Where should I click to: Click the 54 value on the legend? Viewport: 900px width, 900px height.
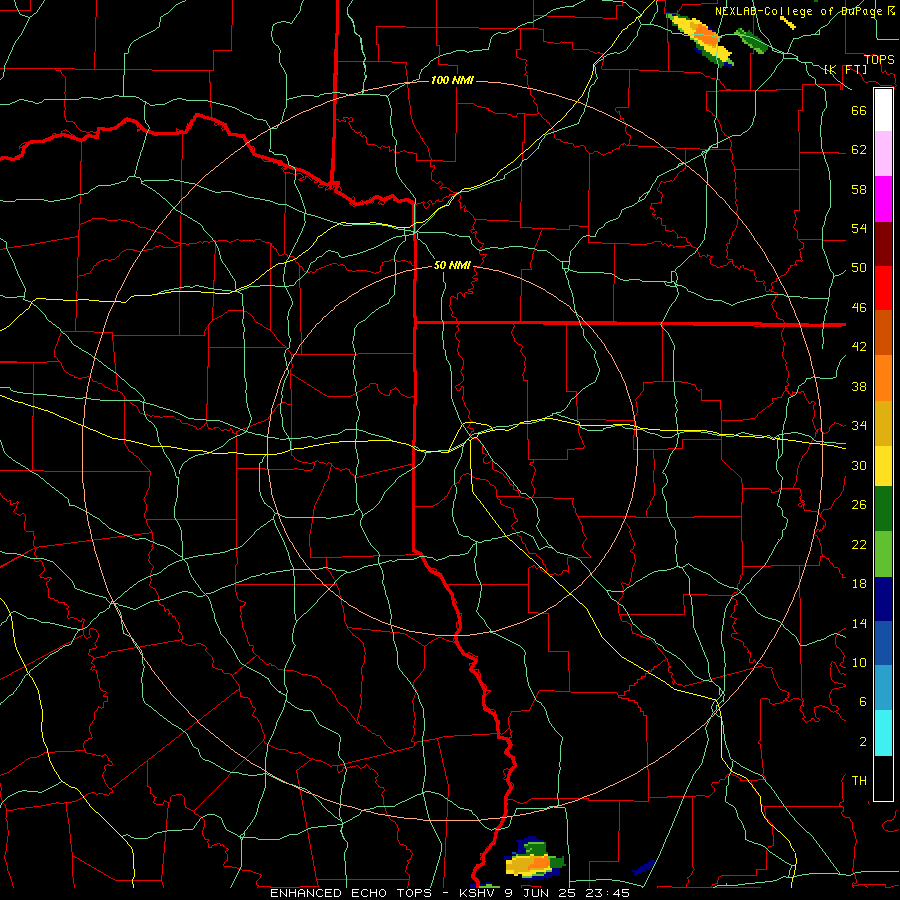859,228
